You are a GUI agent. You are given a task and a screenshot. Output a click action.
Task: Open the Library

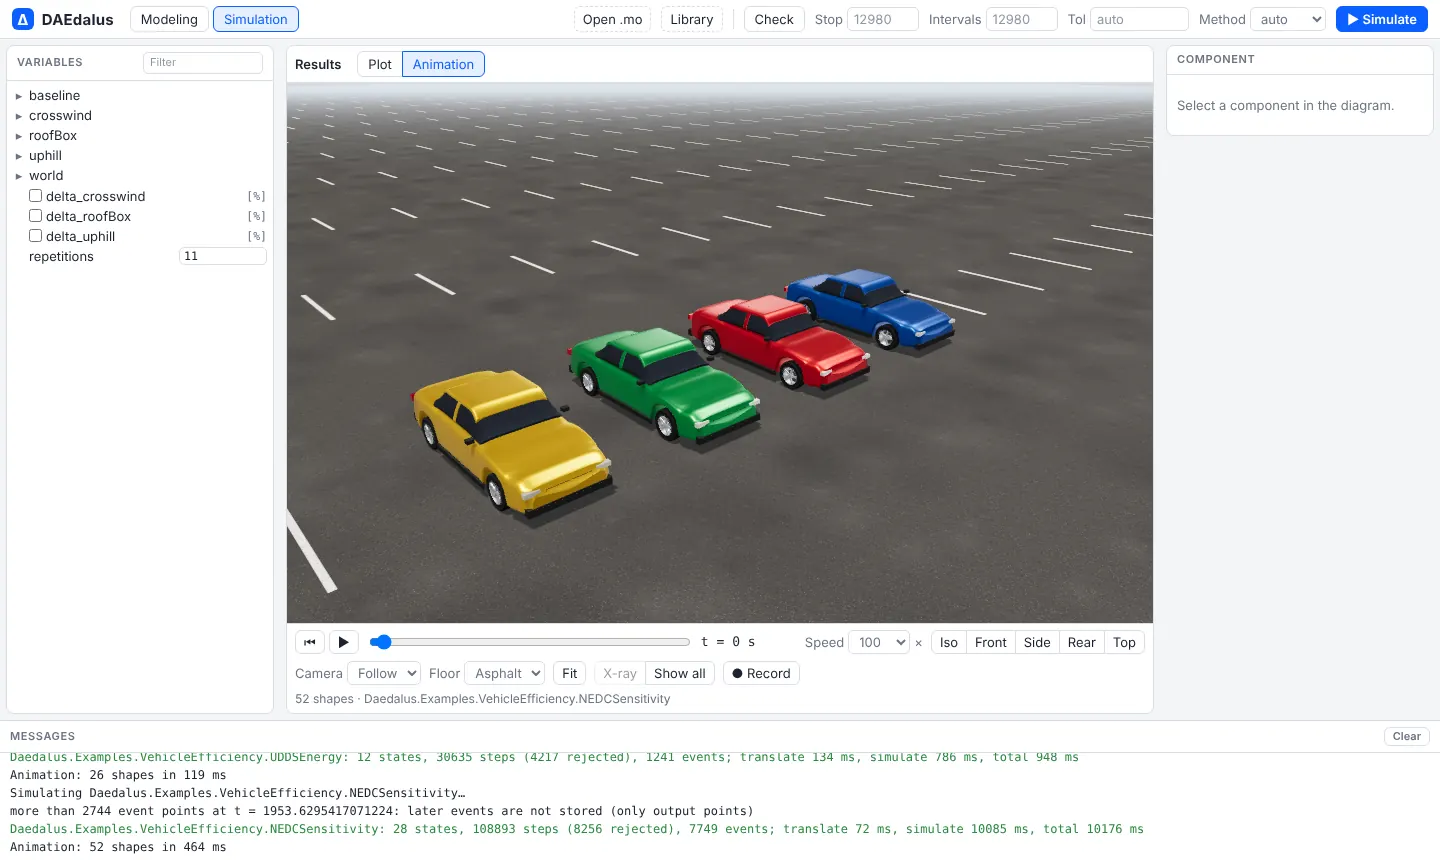coord(692,19)
